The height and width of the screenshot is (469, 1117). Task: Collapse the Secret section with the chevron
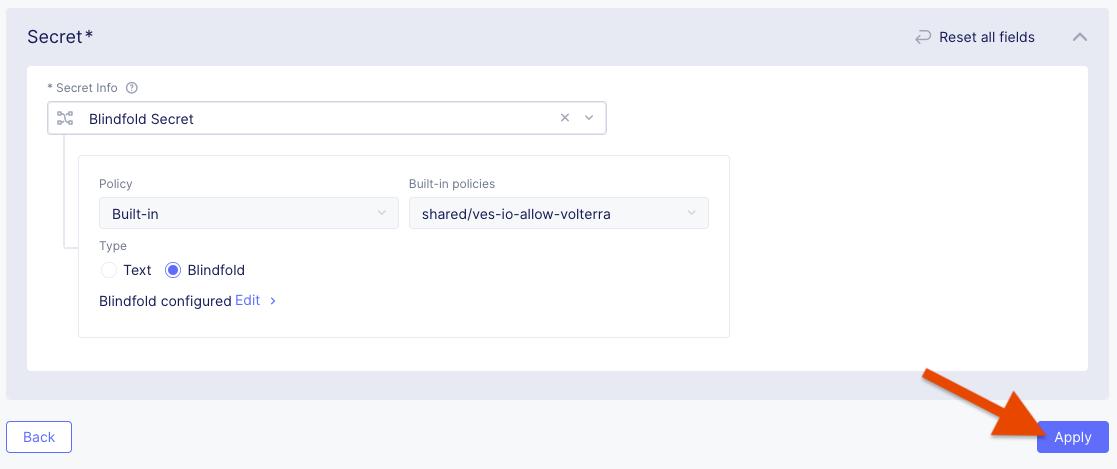(x=1079, y=37)
